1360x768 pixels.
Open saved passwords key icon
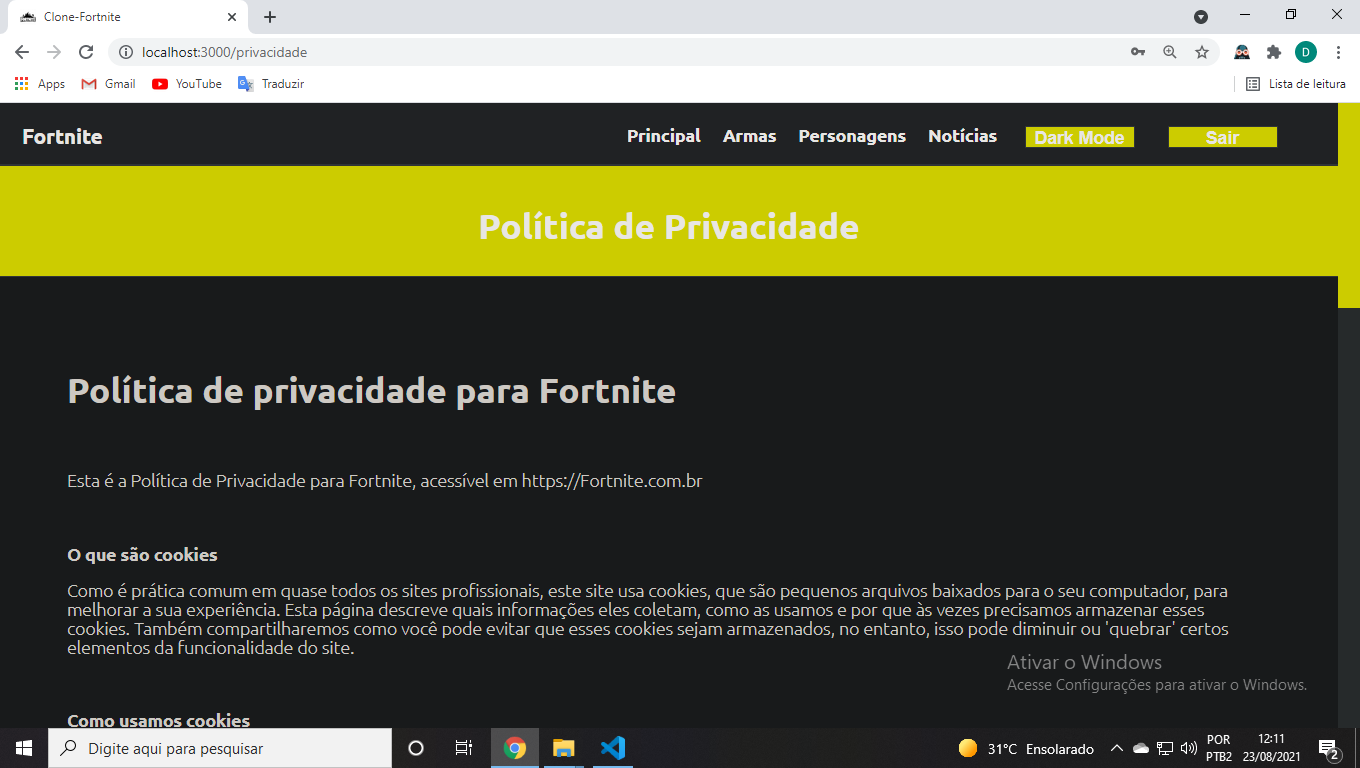click(x=1138, y=52)
